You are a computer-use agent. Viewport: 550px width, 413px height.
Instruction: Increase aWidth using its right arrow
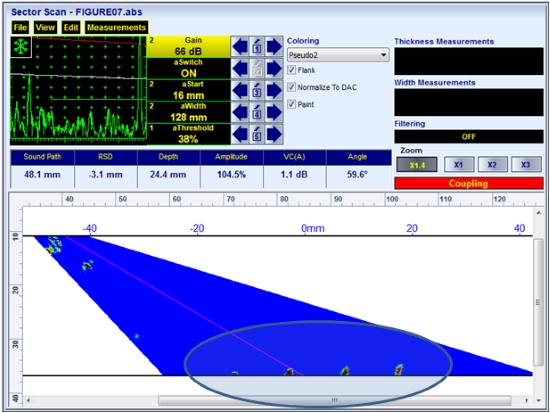tap(274, 112)
